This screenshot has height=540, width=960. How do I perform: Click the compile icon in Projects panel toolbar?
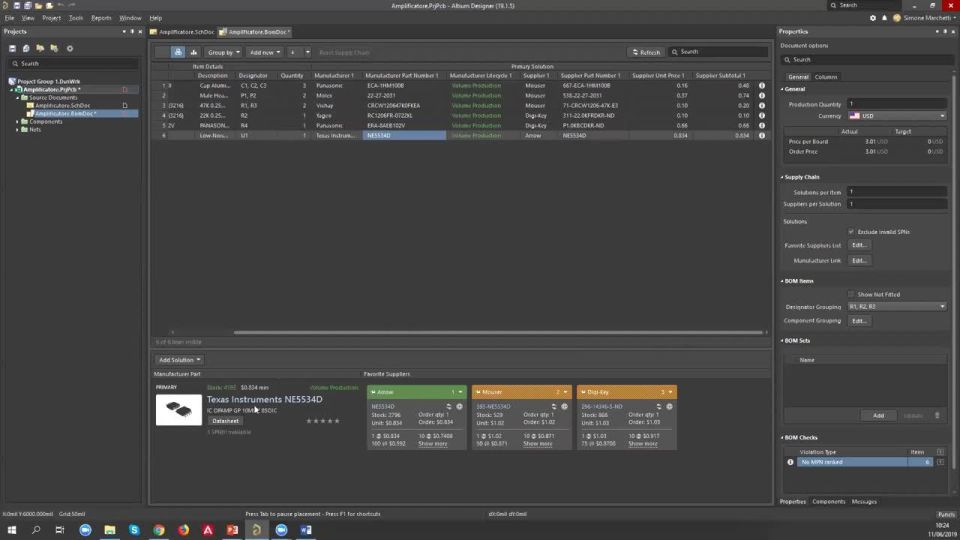(x=26, y=48)
